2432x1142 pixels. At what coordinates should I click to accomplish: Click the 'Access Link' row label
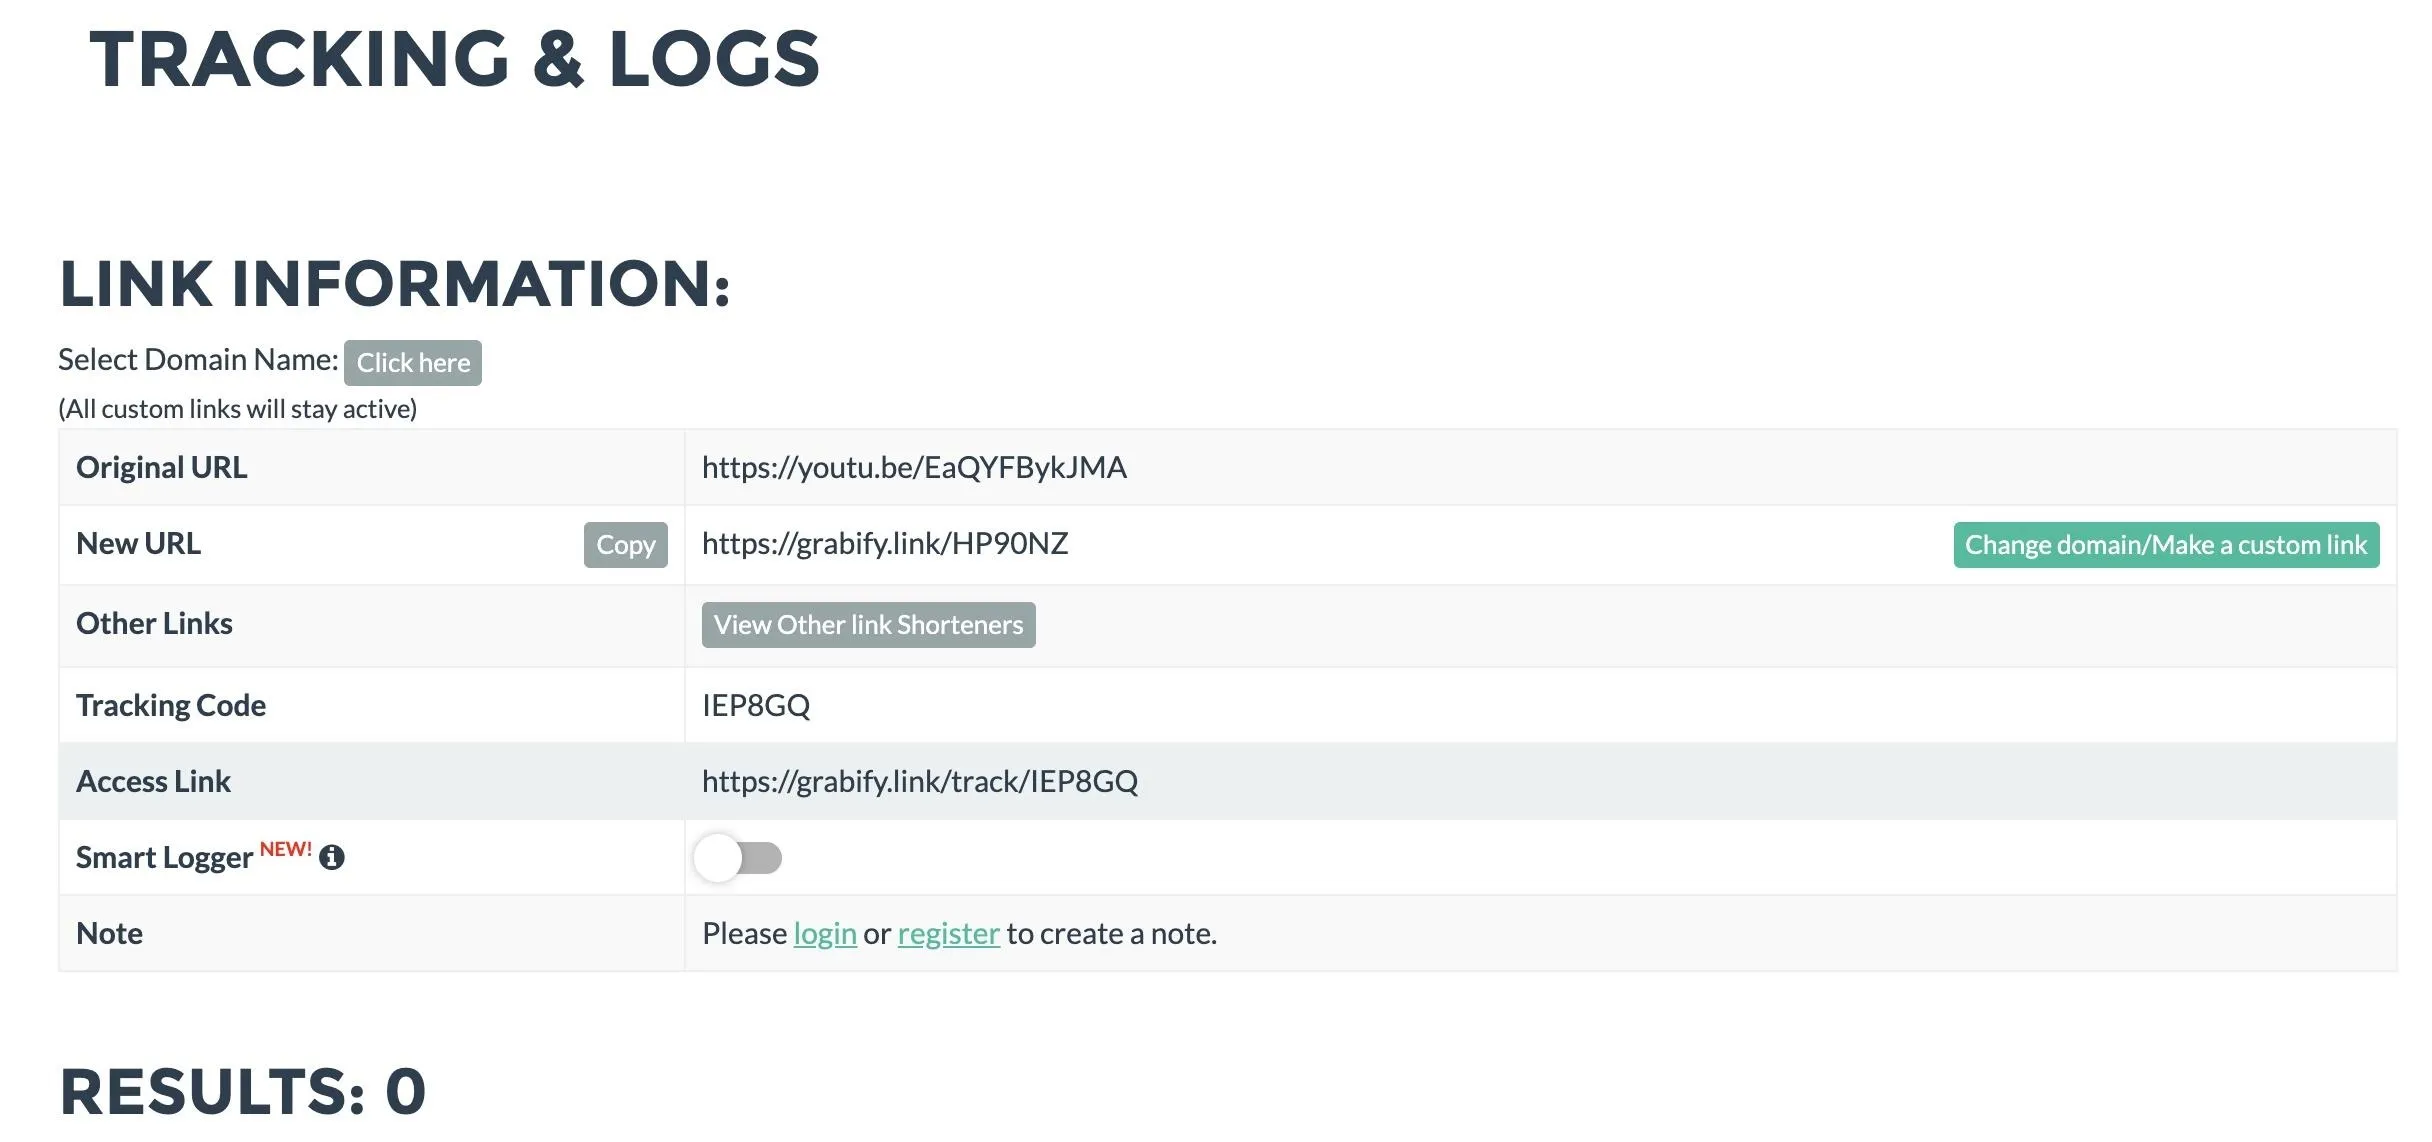coord(153,782)
